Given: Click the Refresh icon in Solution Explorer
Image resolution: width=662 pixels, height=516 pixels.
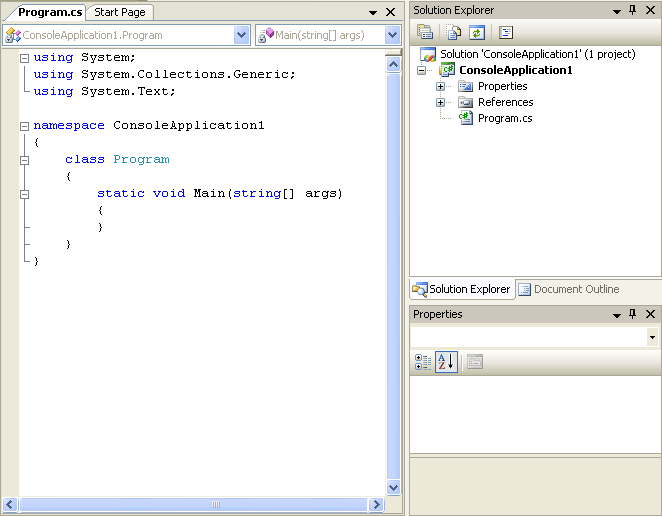Looking at the screenshot, I should pyautogui.click(x=477, y=32).
